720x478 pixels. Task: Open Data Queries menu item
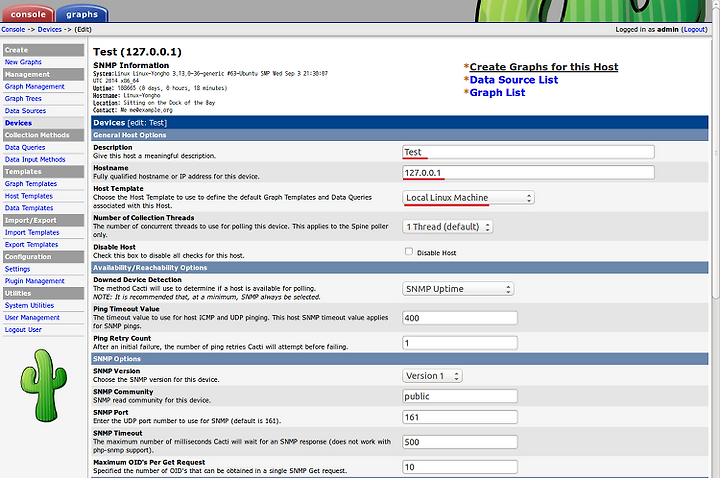[25, 147]
